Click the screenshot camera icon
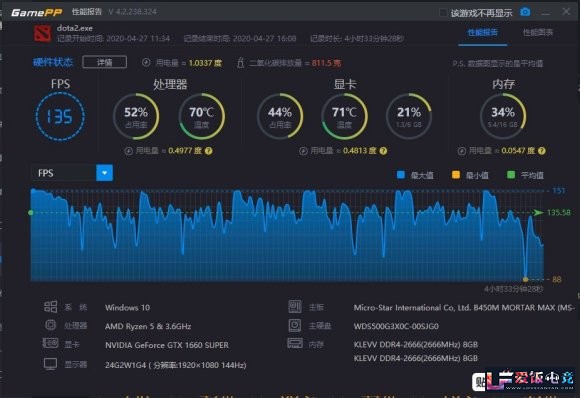Screen dimensions: 580x398 click(x=525, y=12)
